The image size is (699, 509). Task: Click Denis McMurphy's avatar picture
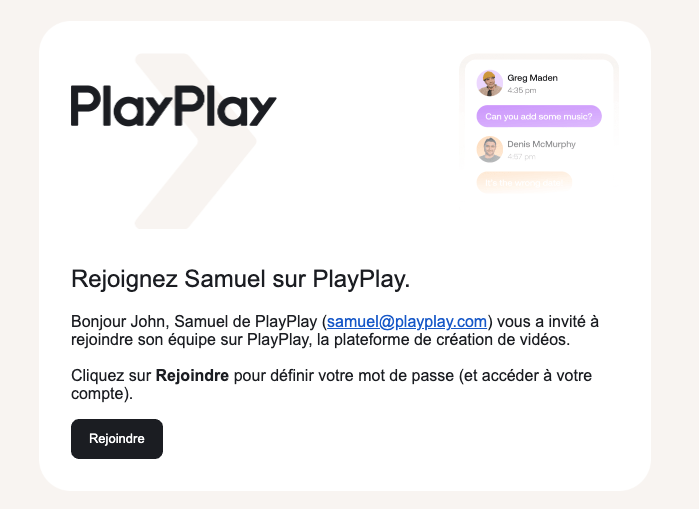(489, 149)
